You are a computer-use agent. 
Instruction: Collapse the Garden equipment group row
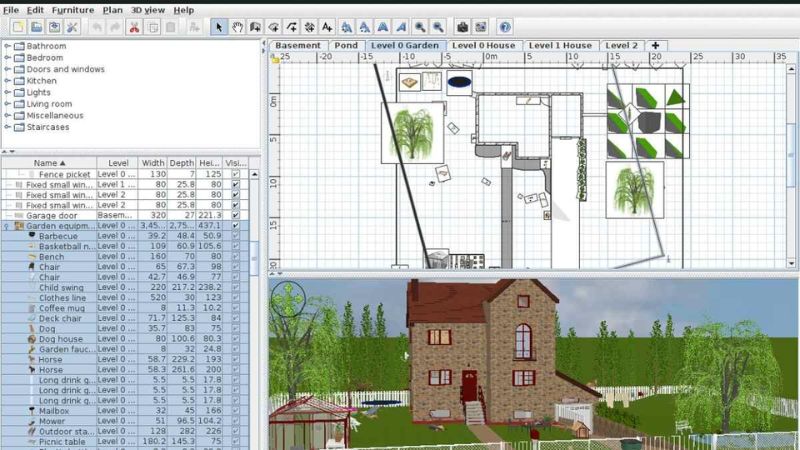[x=7, y=226]
